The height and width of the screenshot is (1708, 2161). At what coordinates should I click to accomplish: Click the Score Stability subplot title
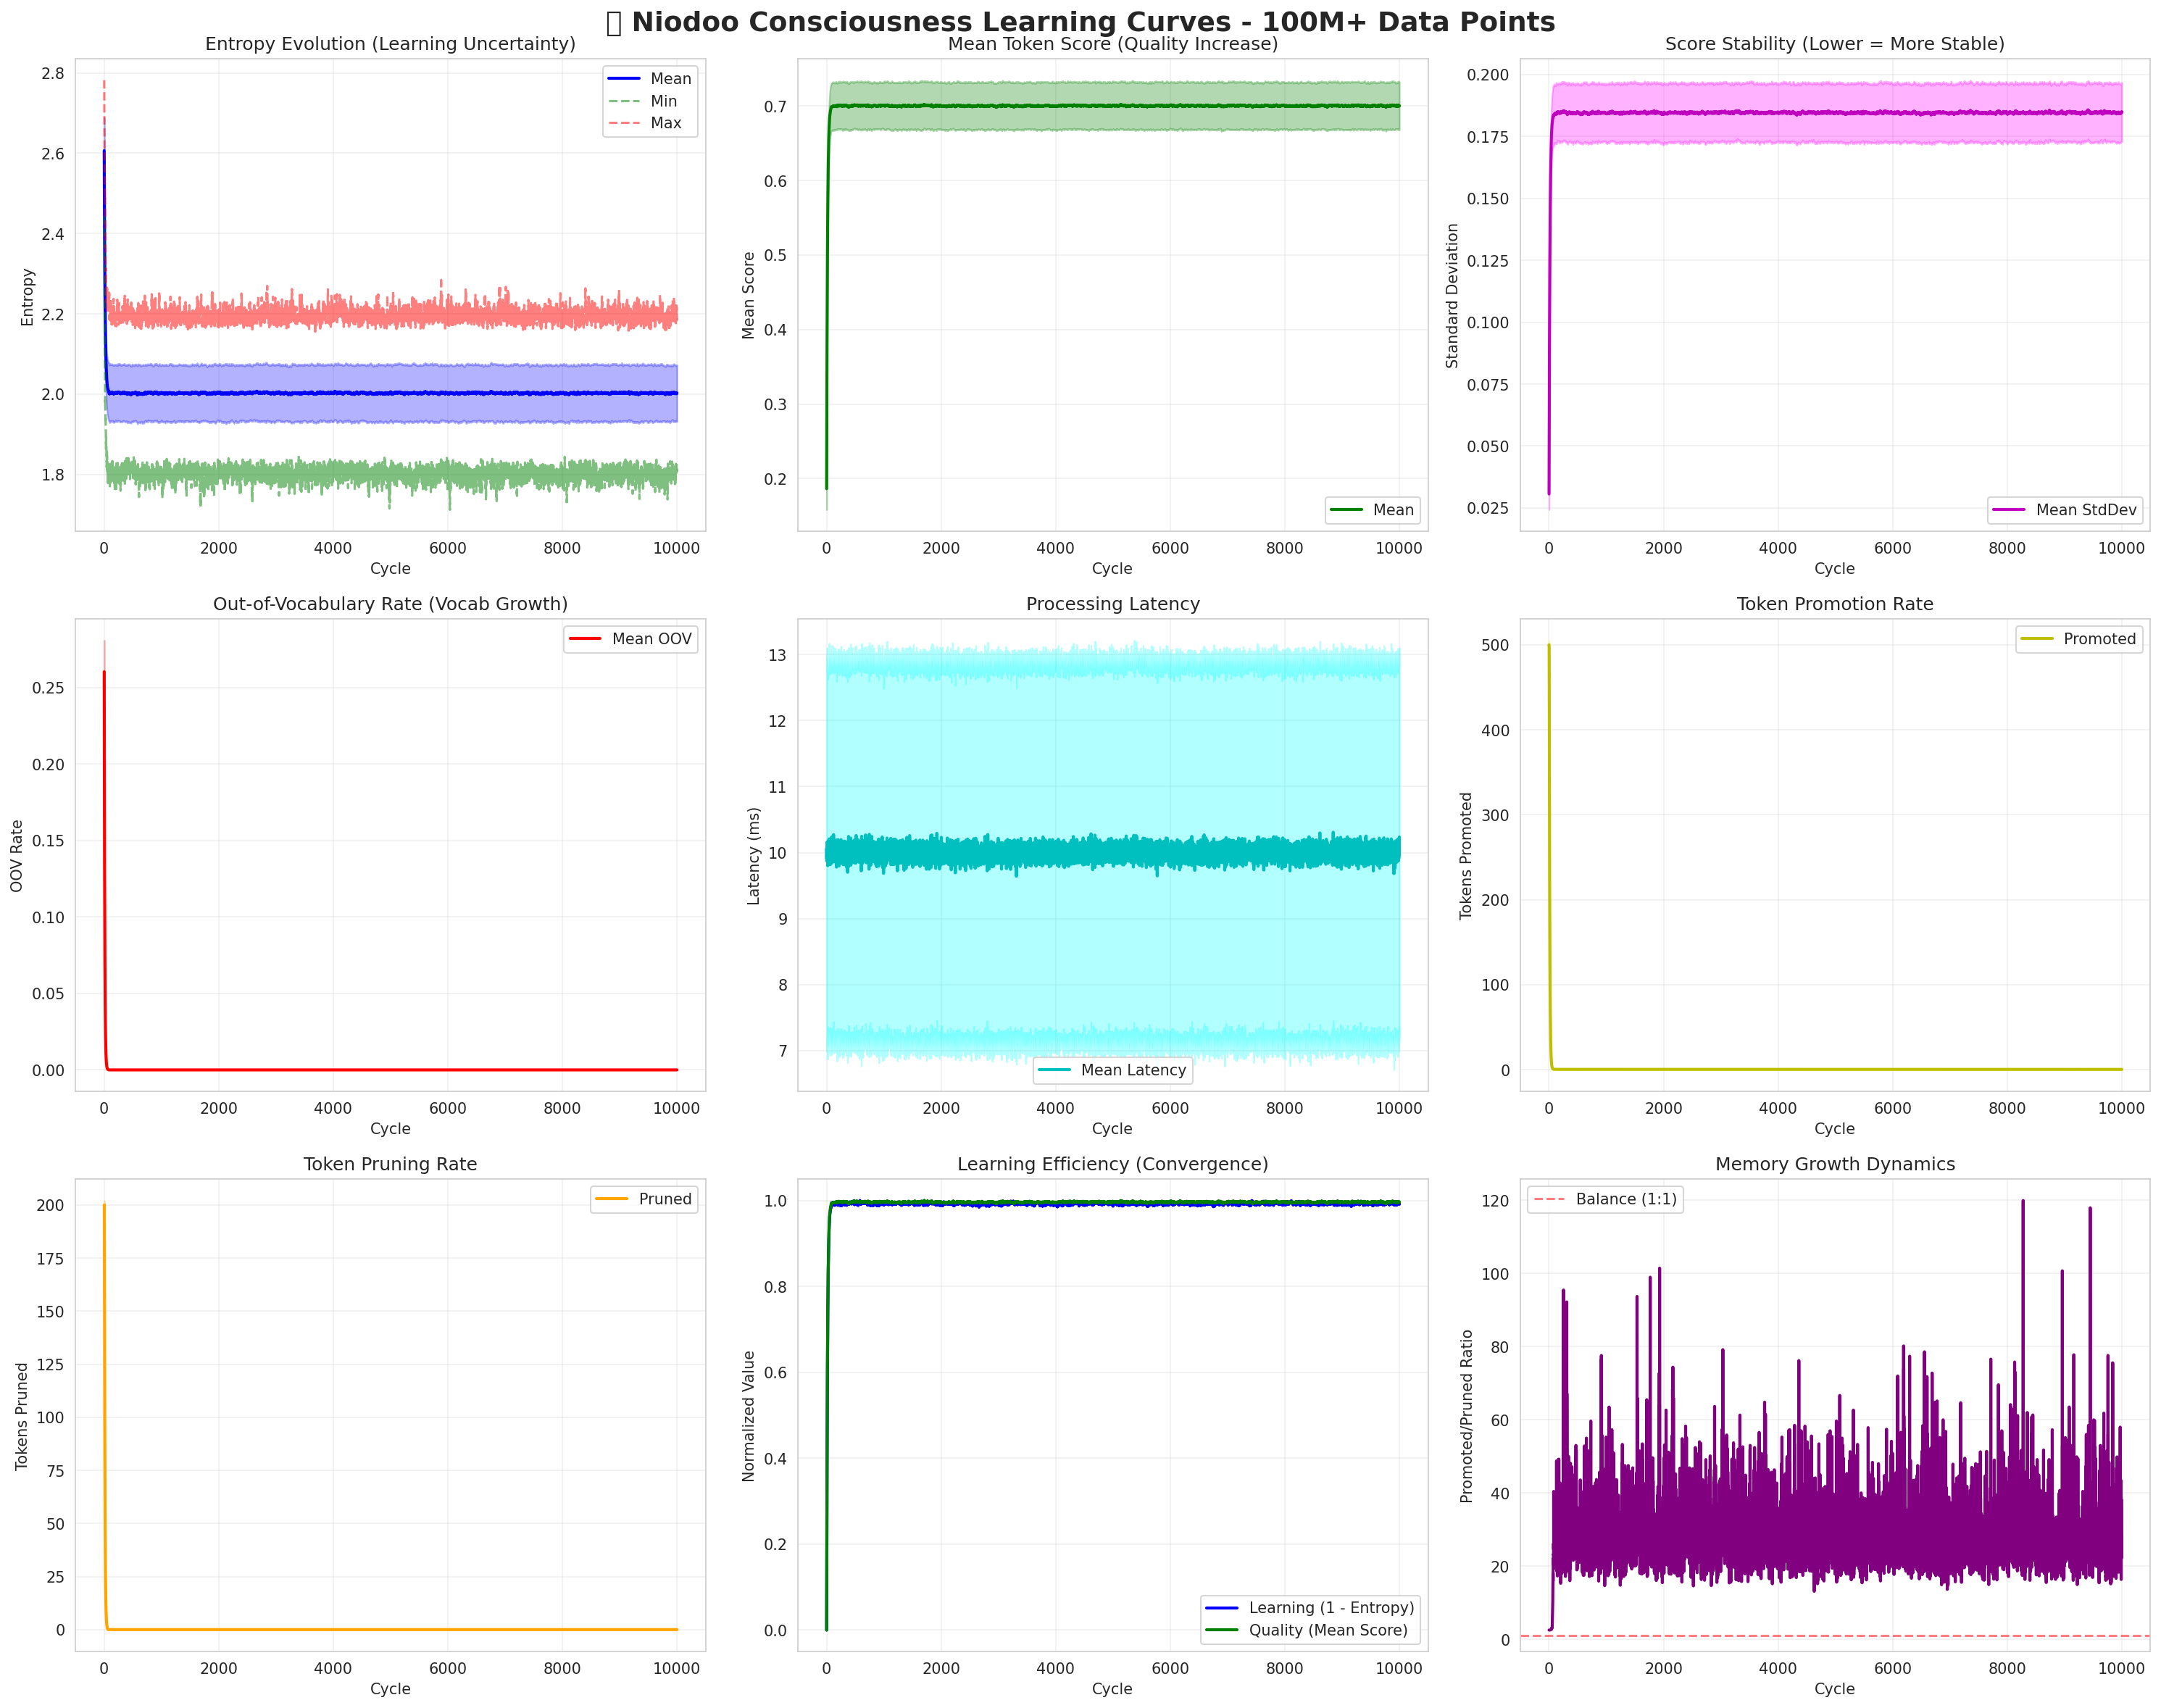coord(1834,44)
